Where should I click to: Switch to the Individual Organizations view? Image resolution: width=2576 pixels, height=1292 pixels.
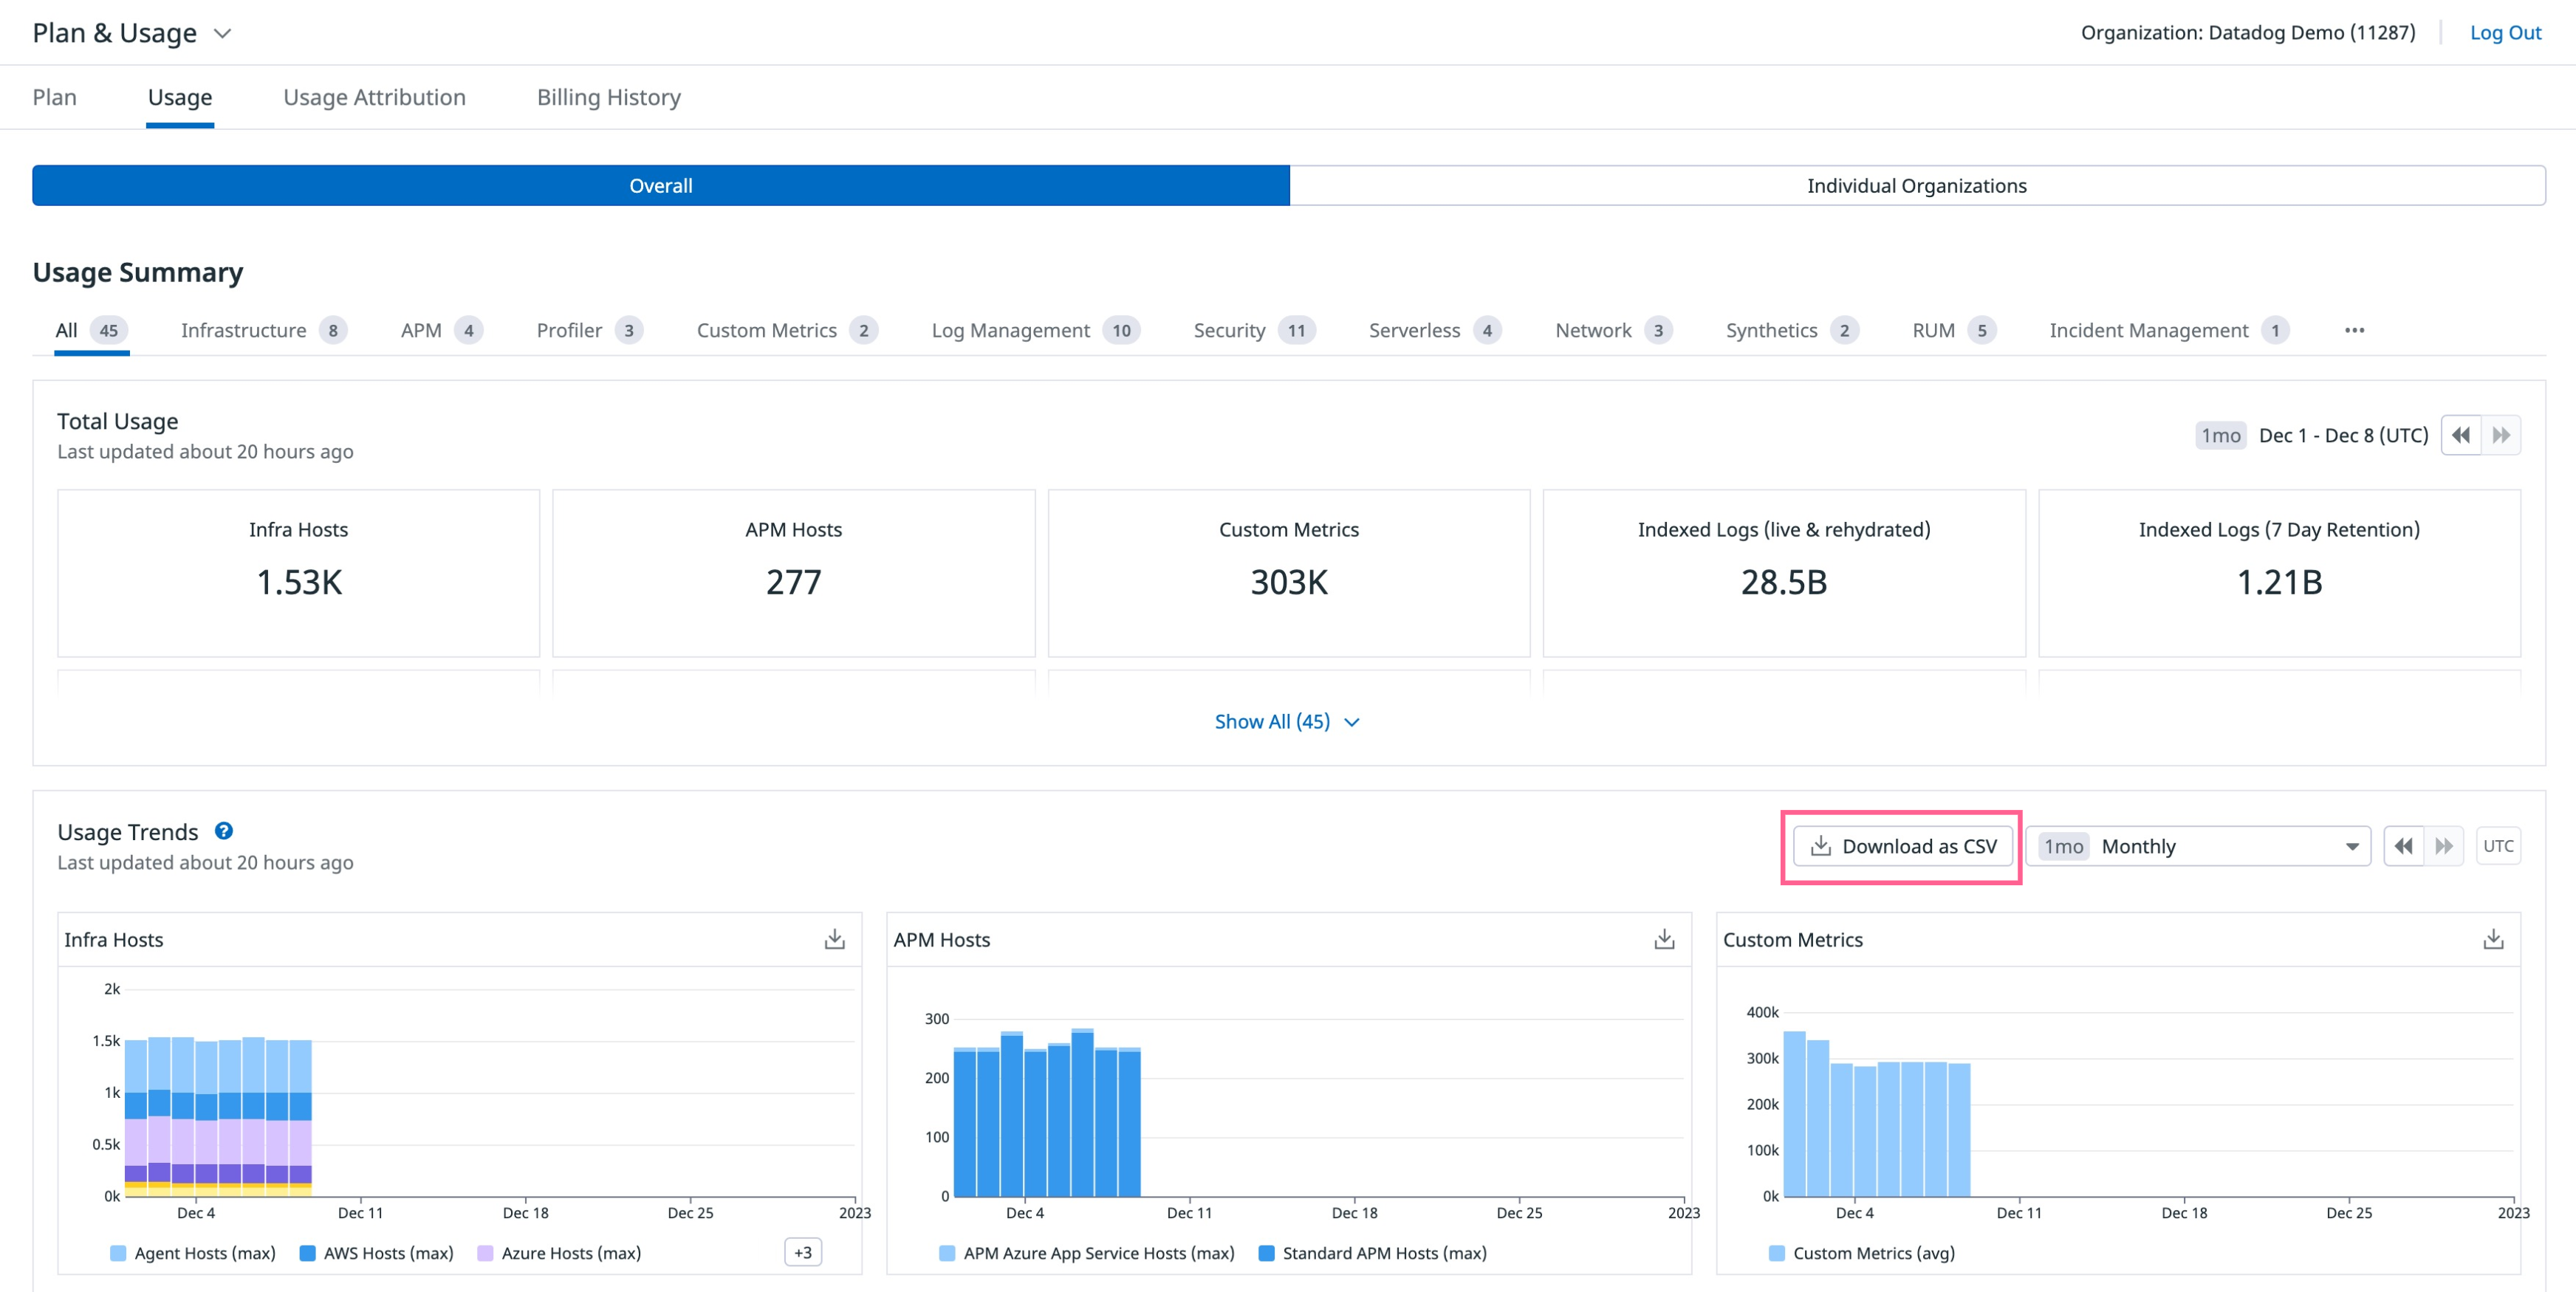(1916, 186)
